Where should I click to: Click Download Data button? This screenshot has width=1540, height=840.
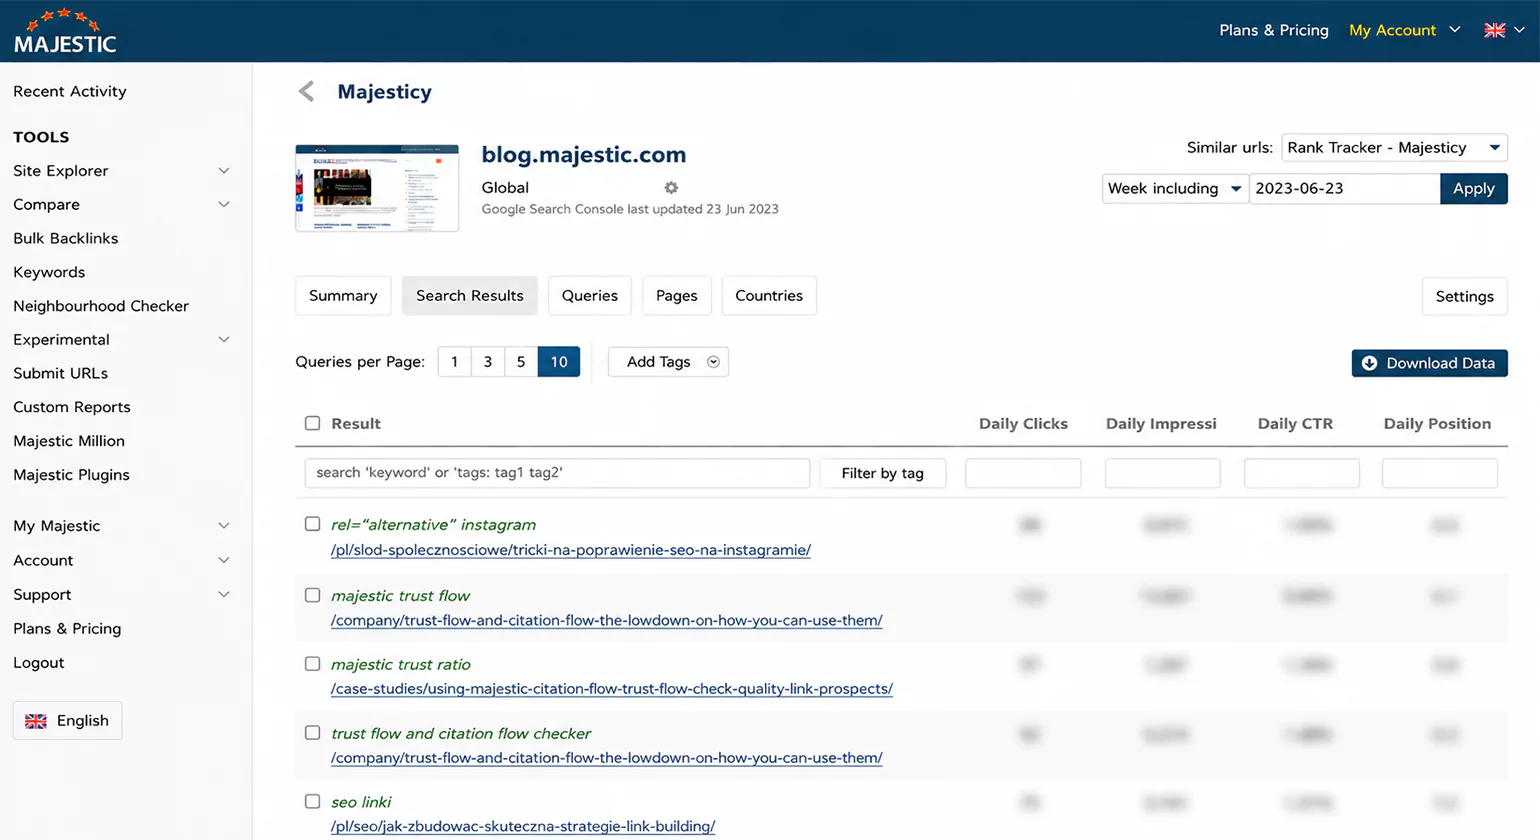[1430, 363]
